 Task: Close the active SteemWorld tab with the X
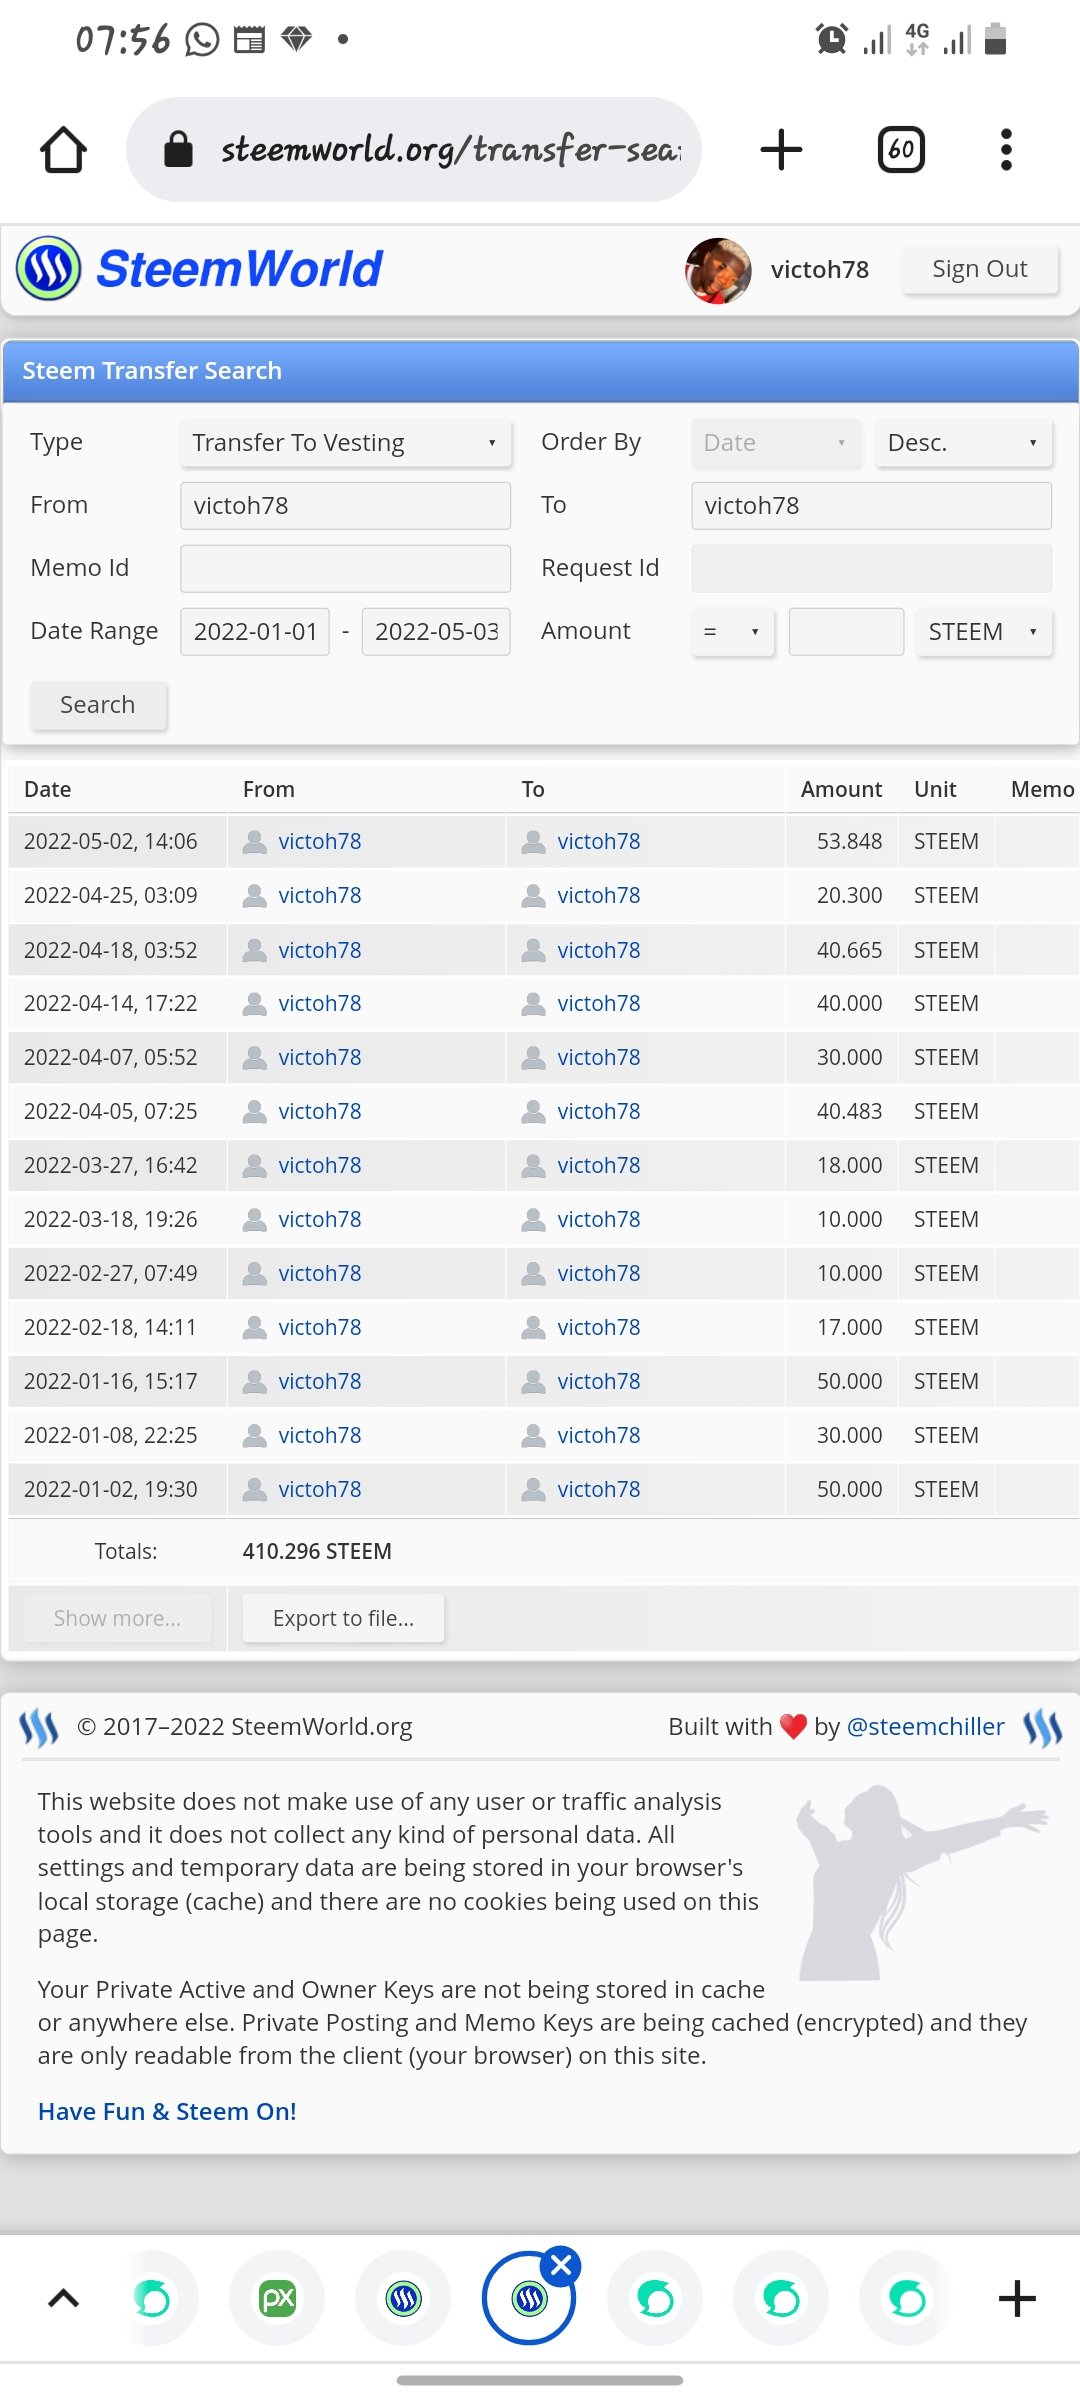pyautogui.click(x=561, y=2265)
